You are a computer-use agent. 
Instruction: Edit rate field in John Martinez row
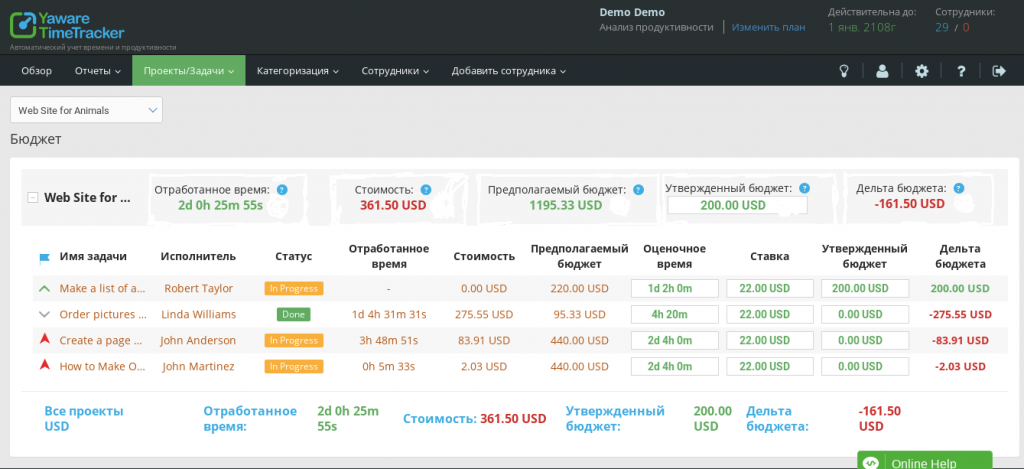770,366
